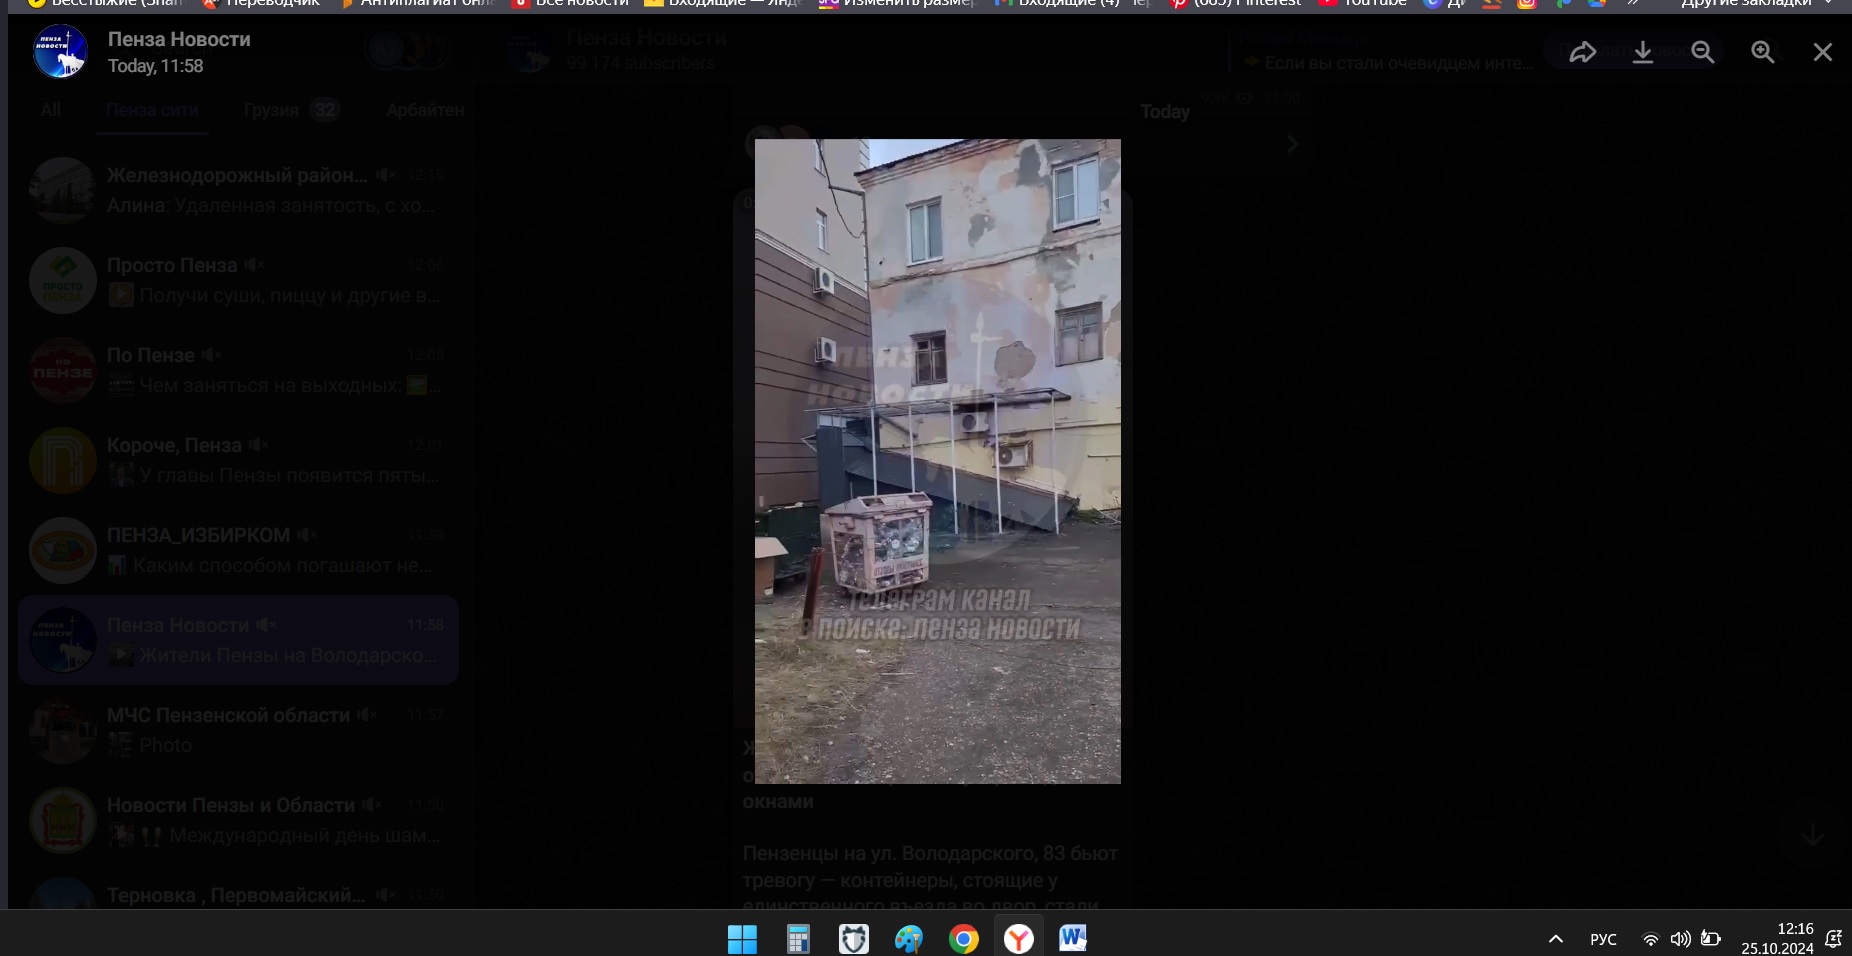Image resolution: width=1852 pixels, height=956 pixels.
Task: Open the Windows Start menu
Action: (742, 939)
